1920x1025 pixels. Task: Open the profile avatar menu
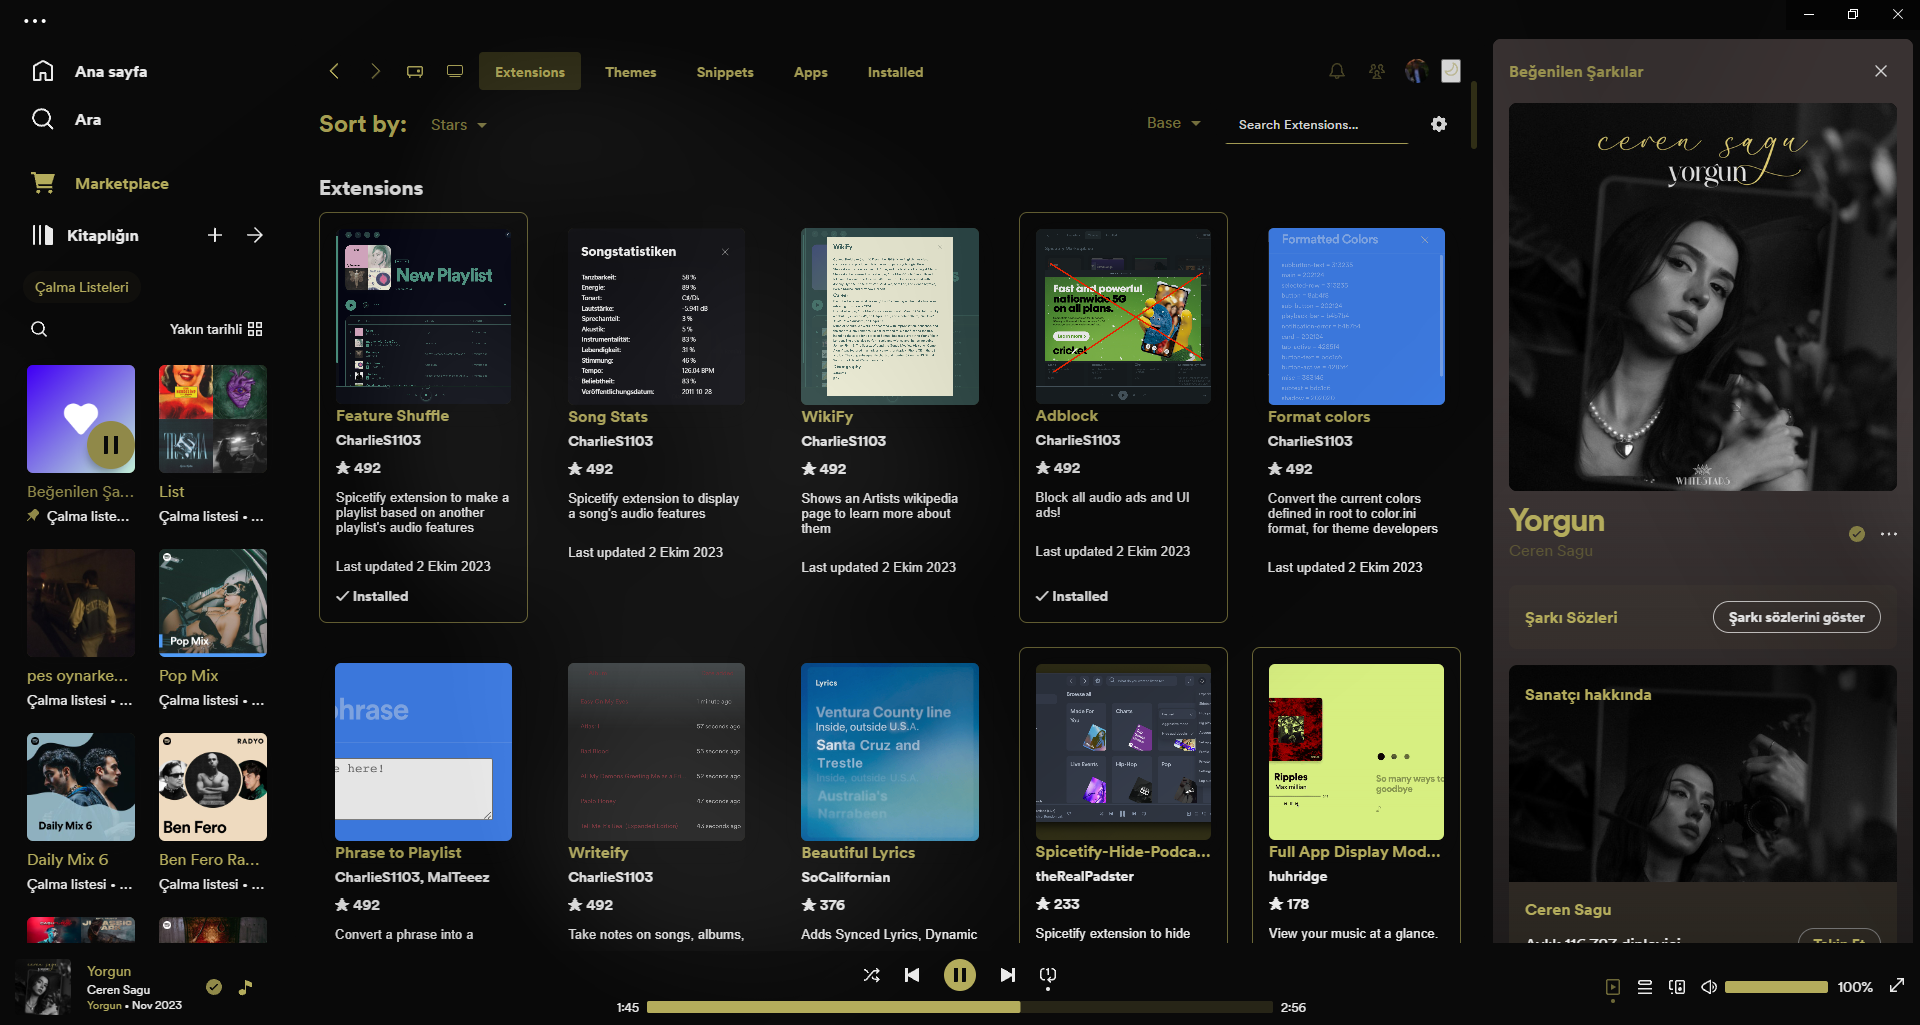point(1416,70)
